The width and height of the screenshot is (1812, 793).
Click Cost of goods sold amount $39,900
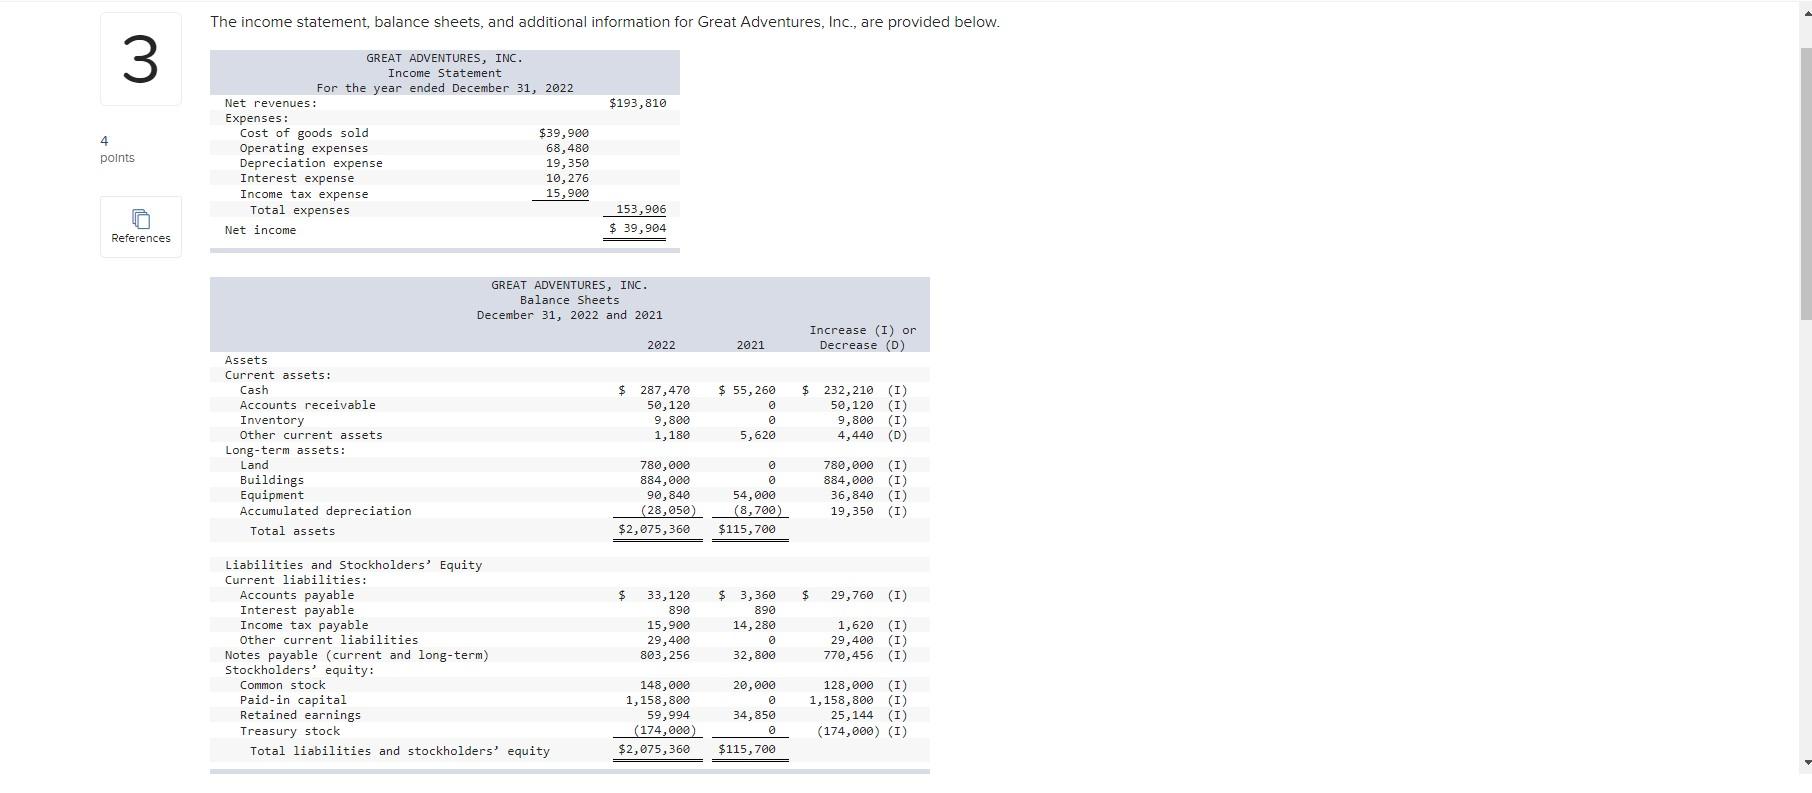coord(564,133)
